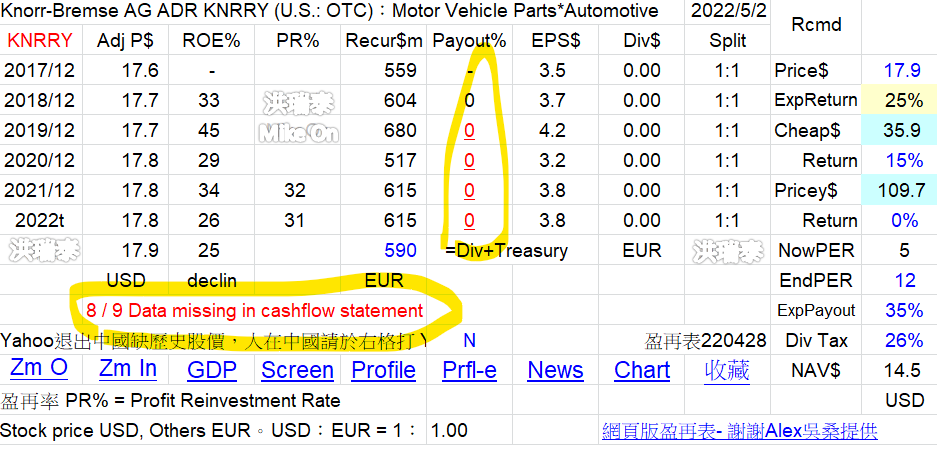
Task: Open the Profile link
Action: click(x=383, y=371)
